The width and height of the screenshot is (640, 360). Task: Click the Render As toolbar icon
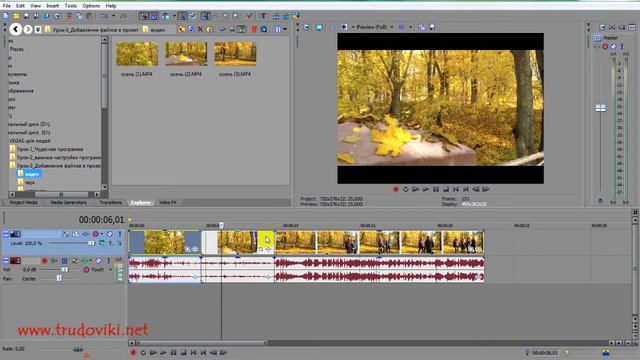point(46,16)
